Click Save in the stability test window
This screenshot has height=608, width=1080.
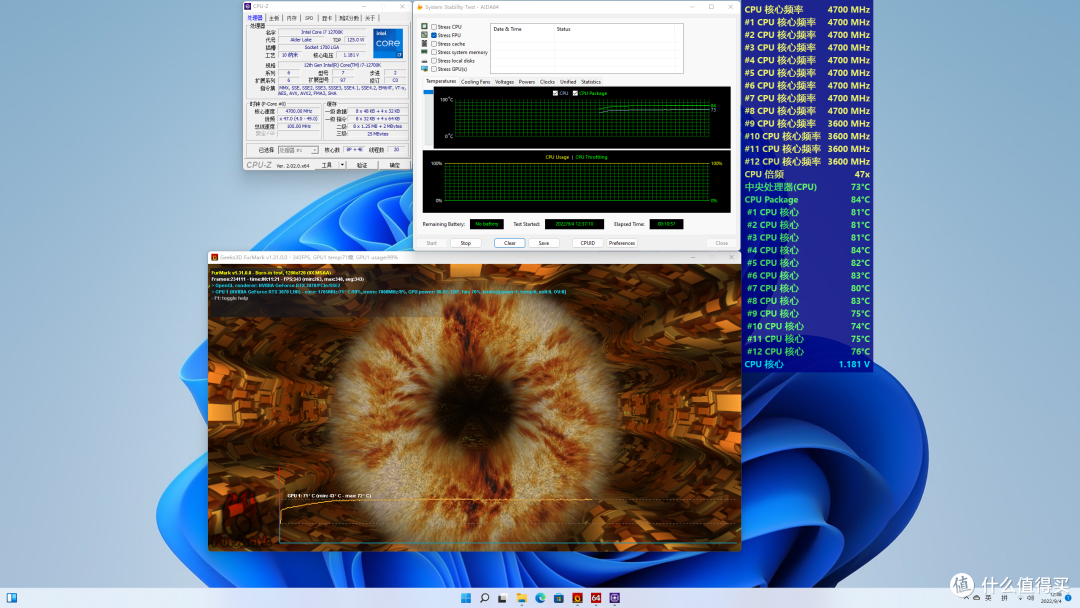(x=543, y=243)
